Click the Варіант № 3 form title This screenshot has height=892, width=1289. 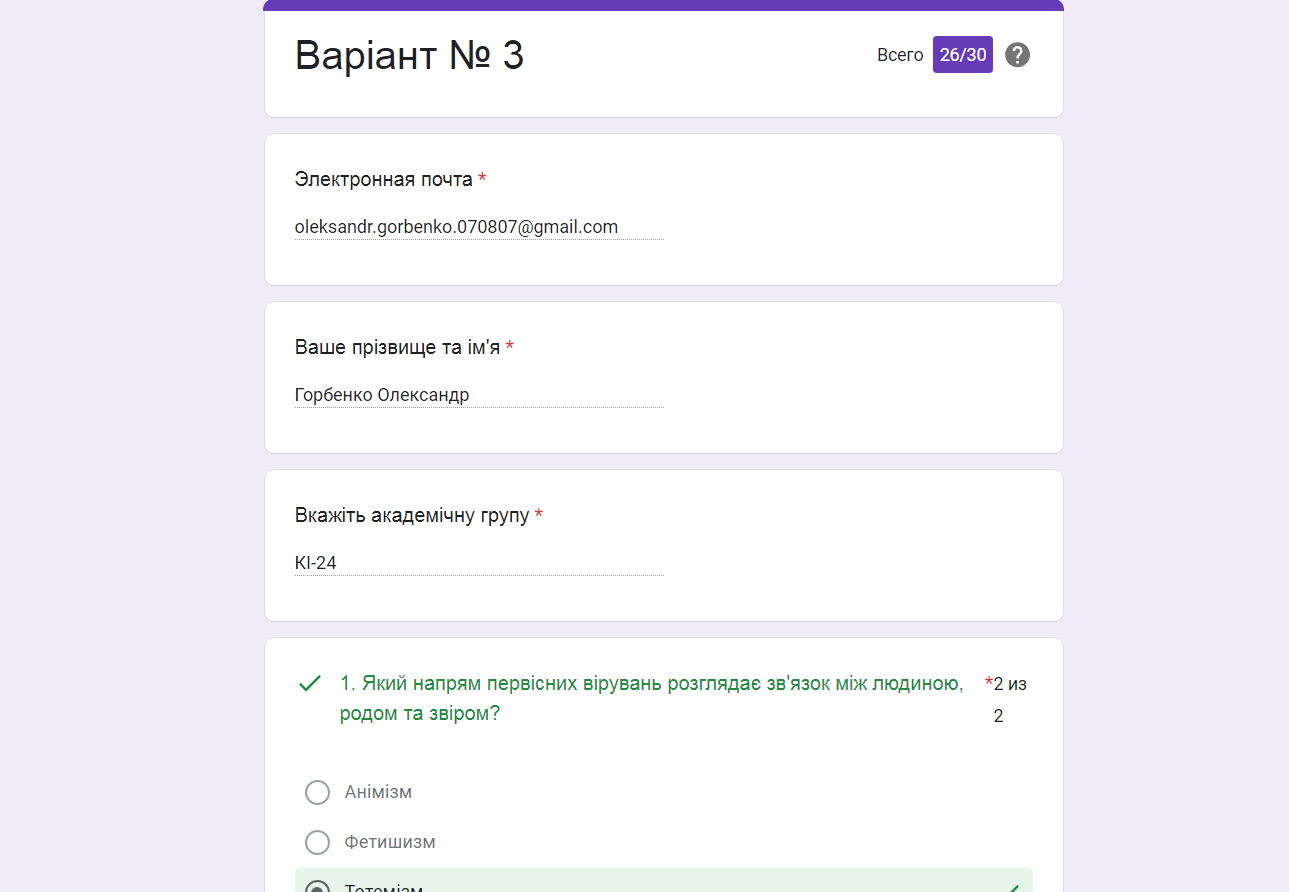409,56
